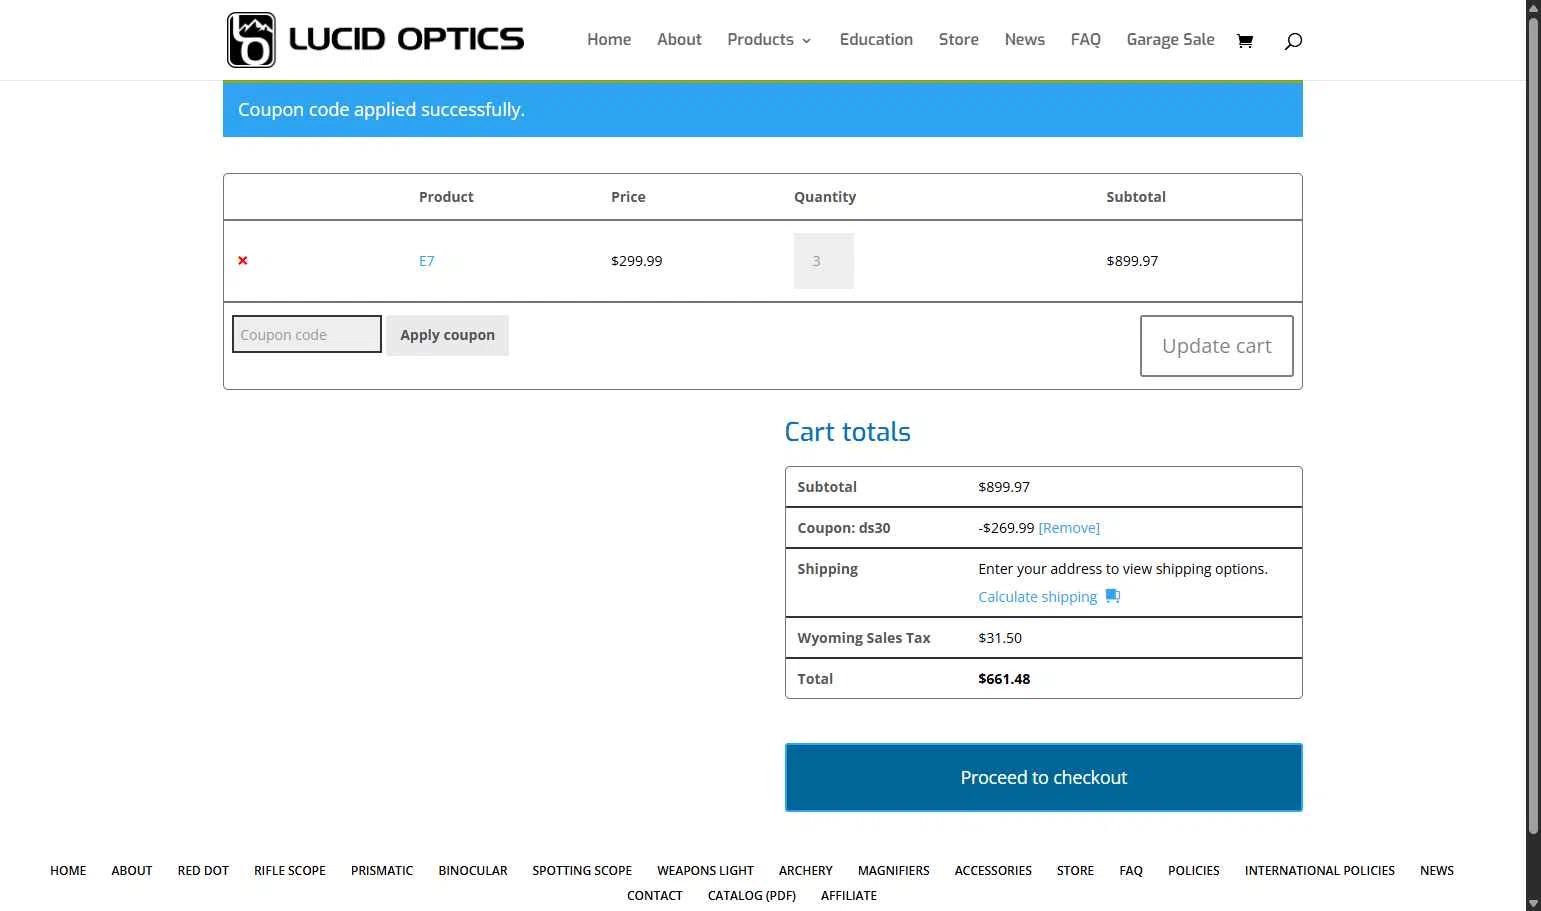The width and height of the screenshot is (1541, 911).
Task: Click the scrollbar down arrow
Action: [1533, 903]
